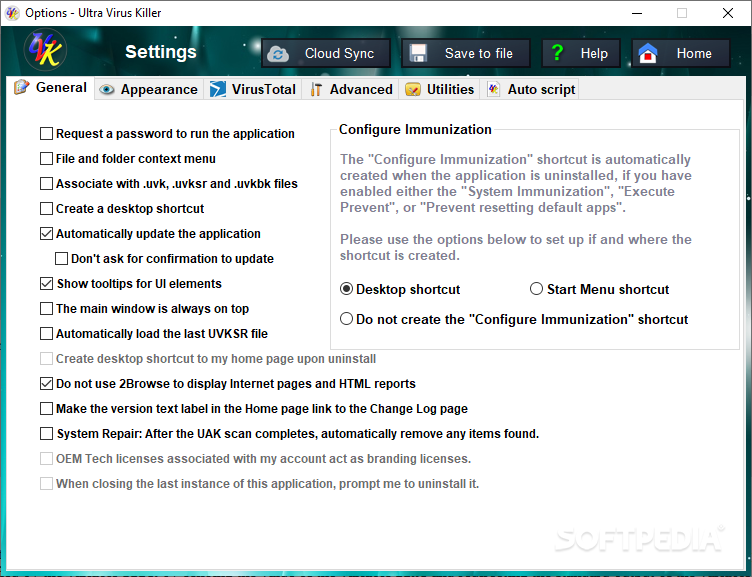Choose Save to file
This screenshot has width=752, height=577.
(x=466, y=53)
